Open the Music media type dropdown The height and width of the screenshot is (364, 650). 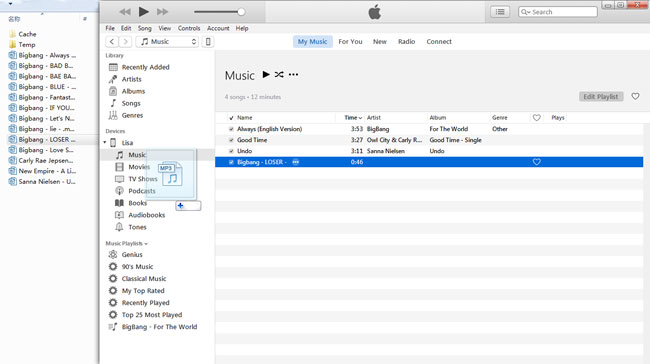[167, 41]
